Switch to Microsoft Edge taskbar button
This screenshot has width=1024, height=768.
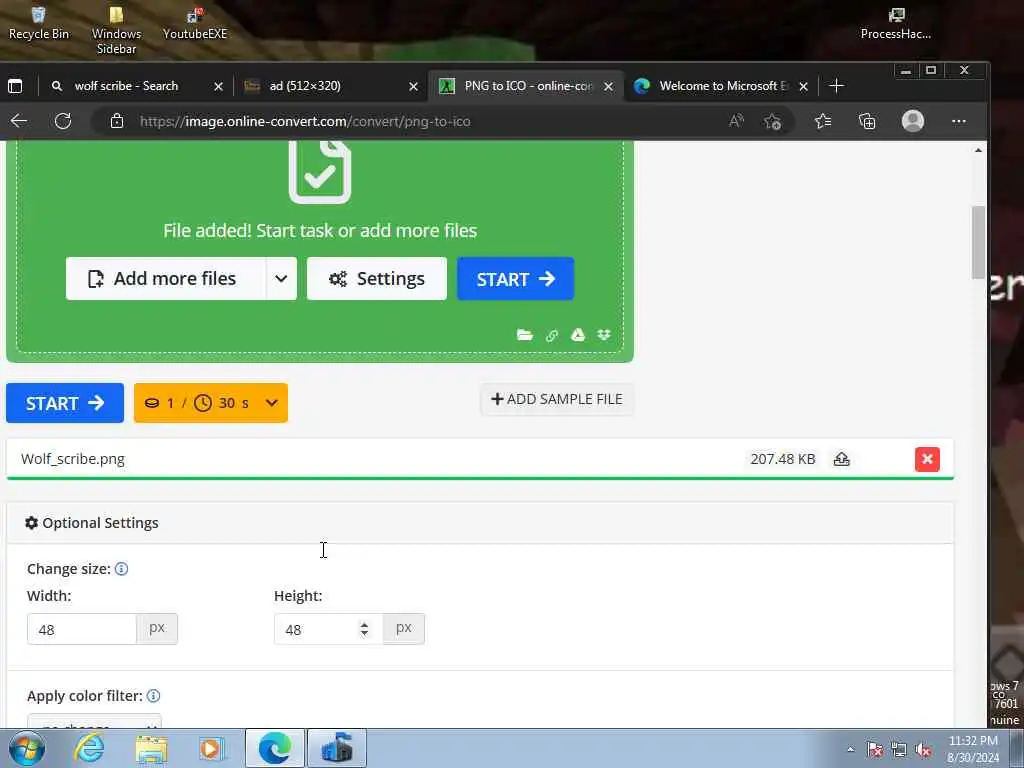(x=274, y=748)
